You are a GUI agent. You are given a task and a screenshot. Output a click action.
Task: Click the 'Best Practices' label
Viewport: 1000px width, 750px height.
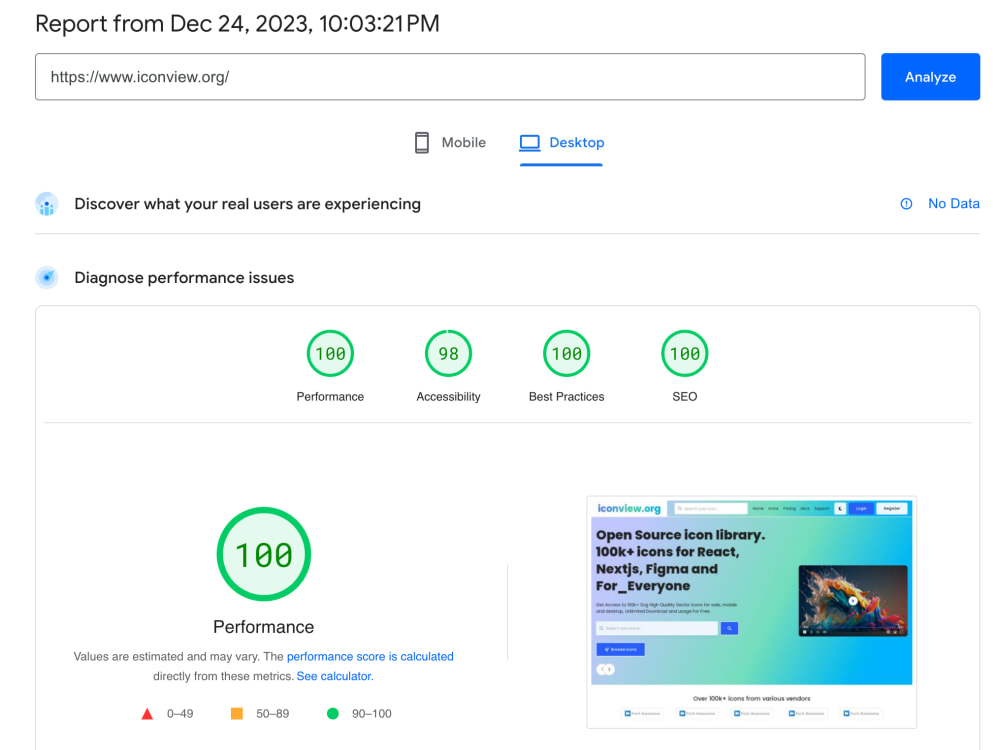566,397
